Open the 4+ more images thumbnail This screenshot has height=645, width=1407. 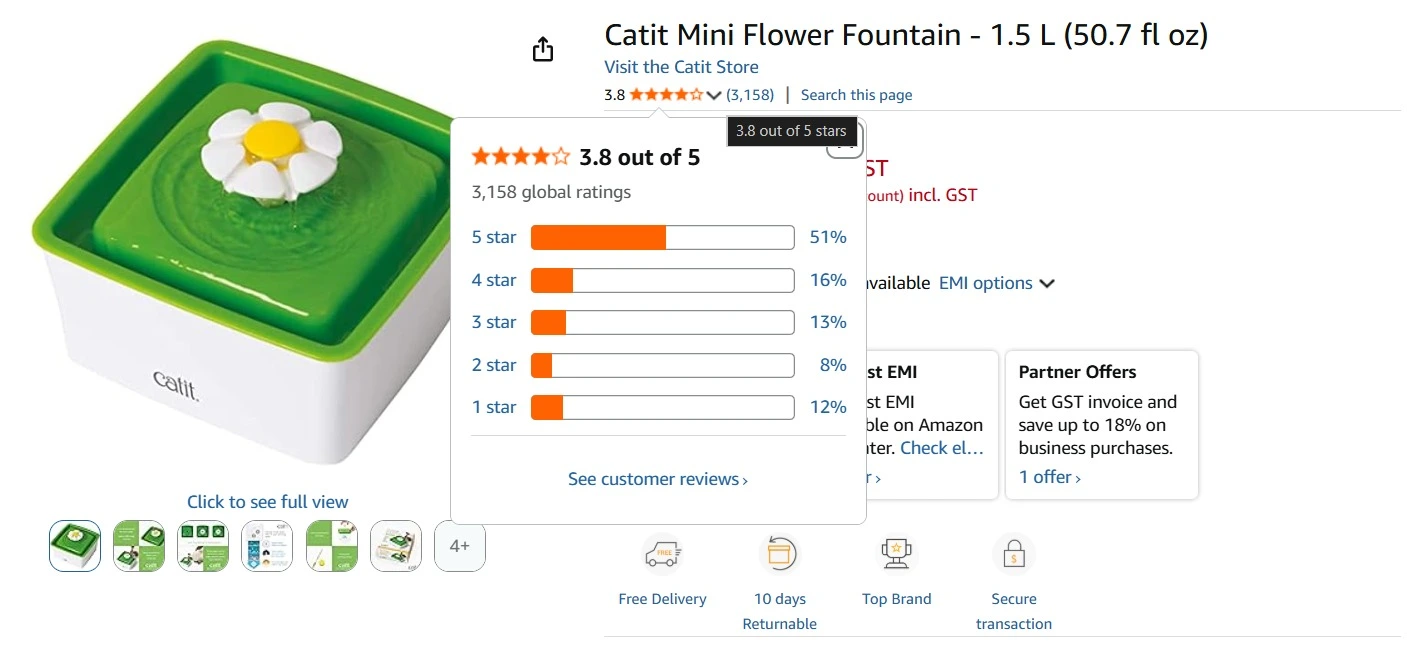click(460, 546)
